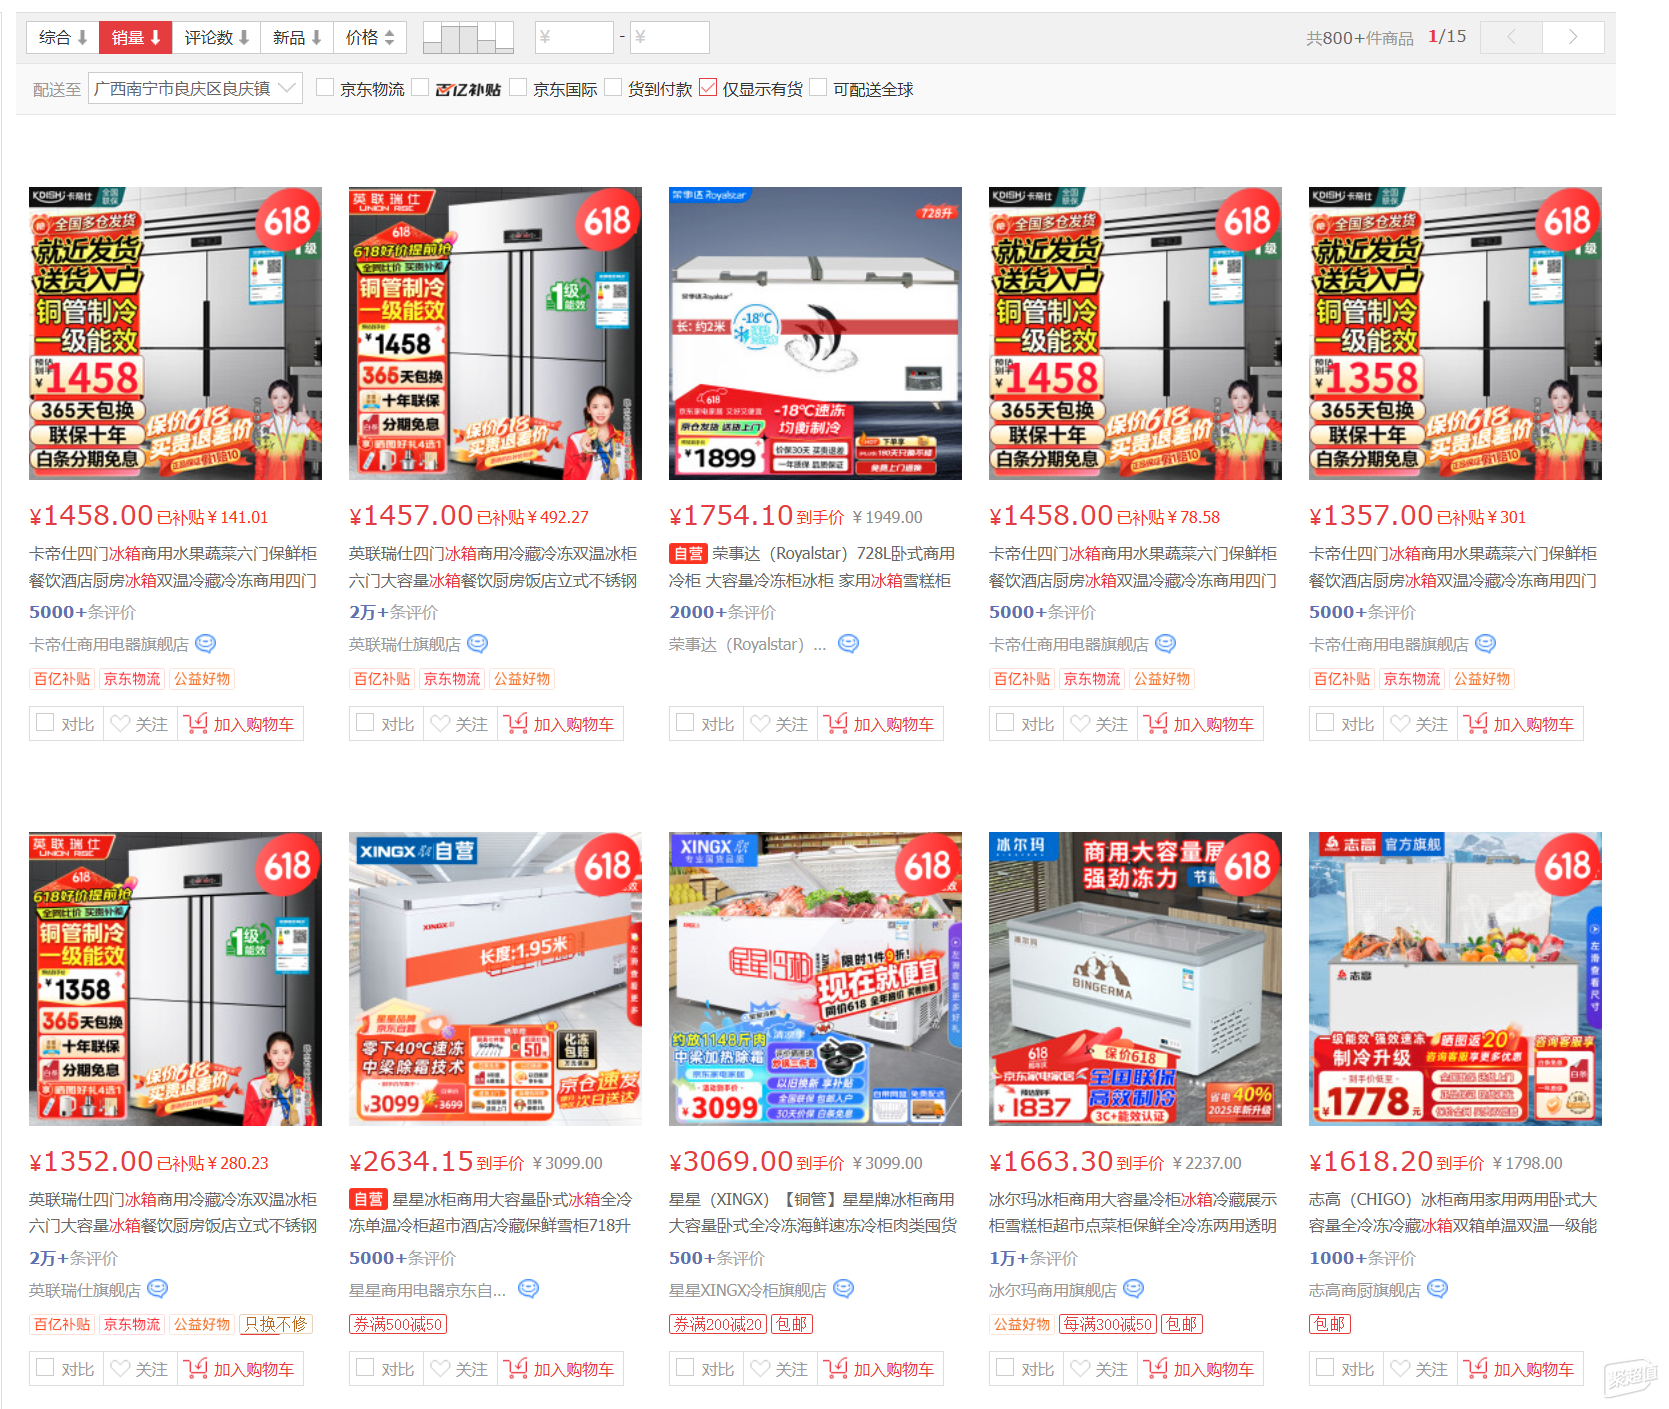Click minimum price input field
The image size is (1669, 1409).
[x=574, y=38]
